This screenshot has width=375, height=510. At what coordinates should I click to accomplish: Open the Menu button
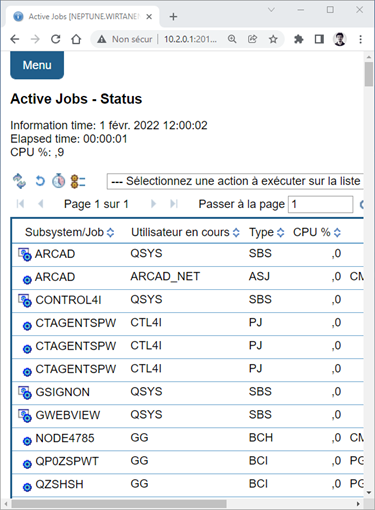[37, 65]
